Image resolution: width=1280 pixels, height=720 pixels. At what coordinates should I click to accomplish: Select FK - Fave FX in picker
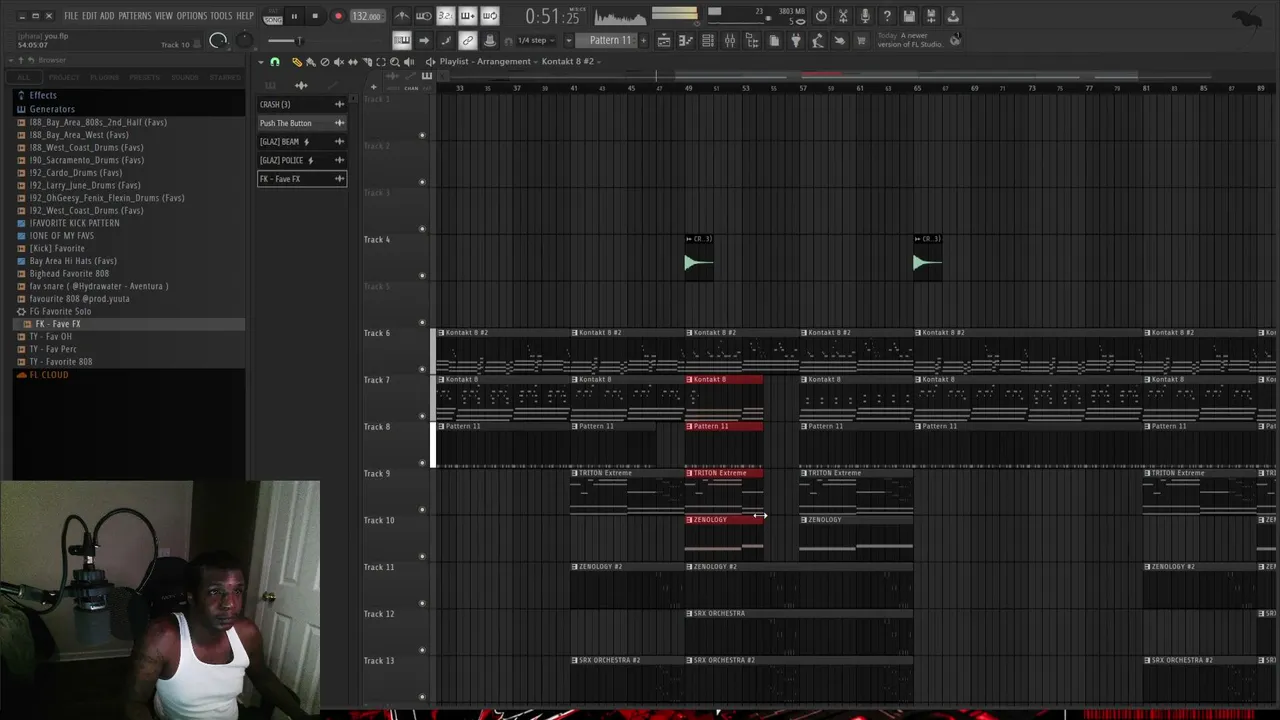[301, 179]
